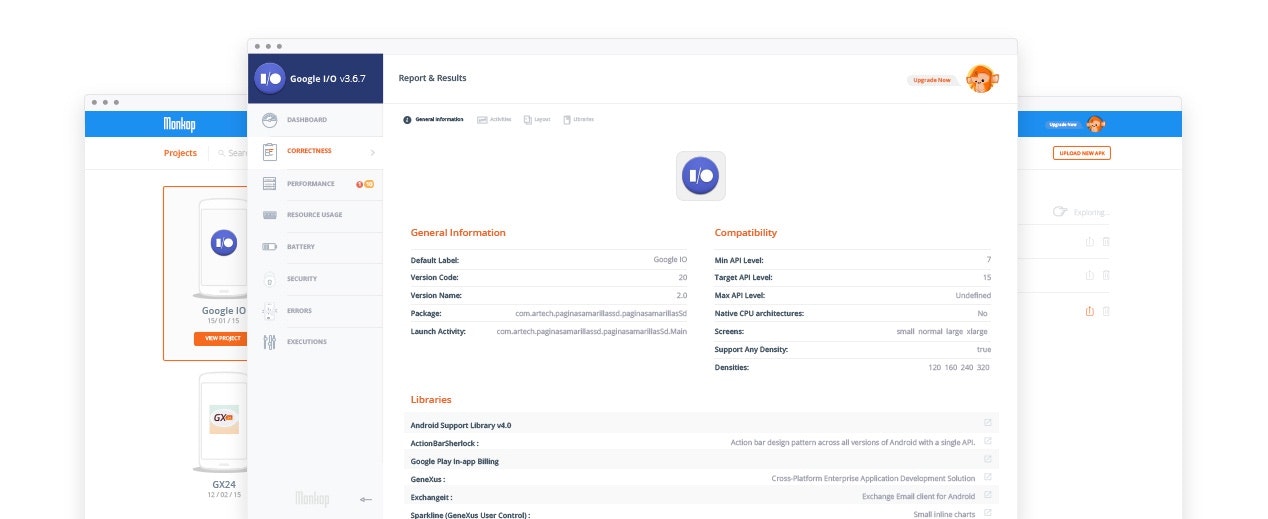Click the Densities values 120 160 240 320
This screenshot has width=1268, height=519.
[x=958, y=368]
